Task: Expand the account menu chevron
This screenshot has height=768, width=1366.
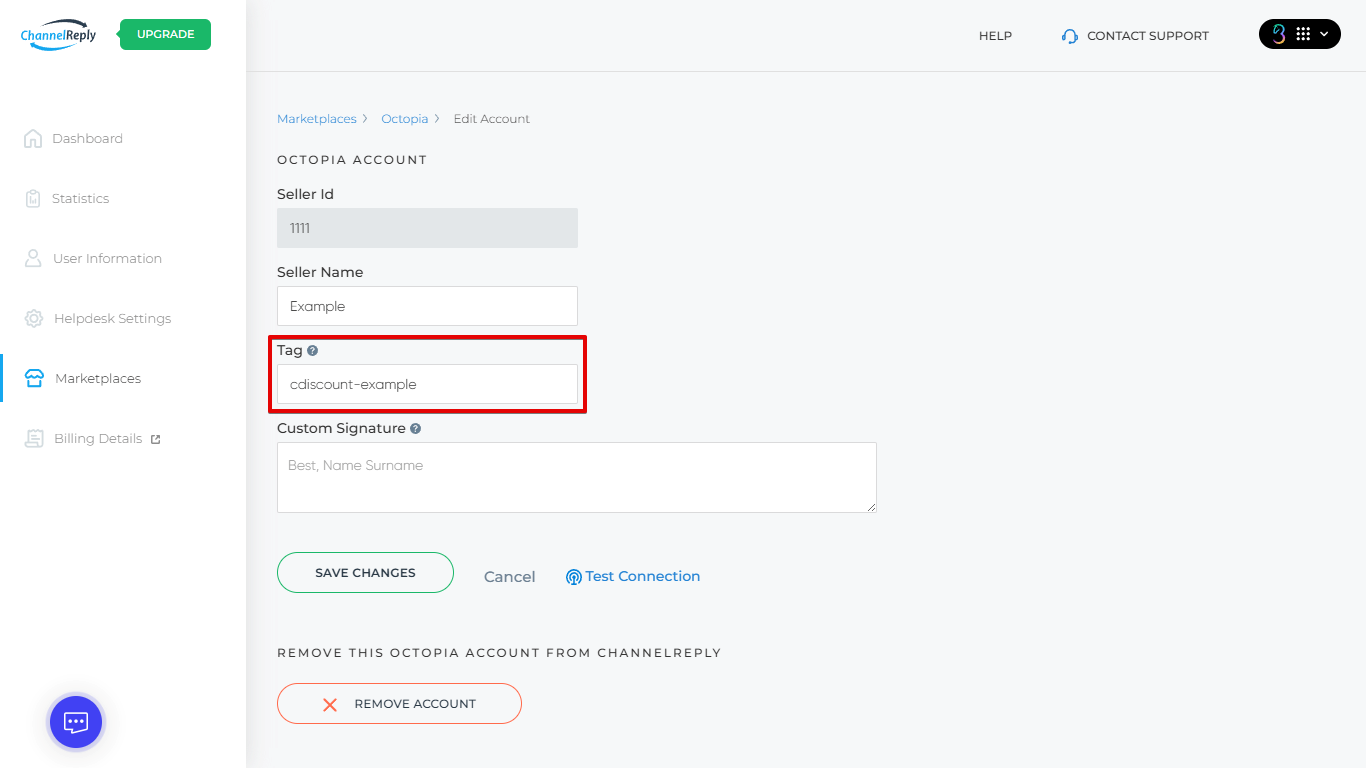Action: click(x=1324, y=35)
